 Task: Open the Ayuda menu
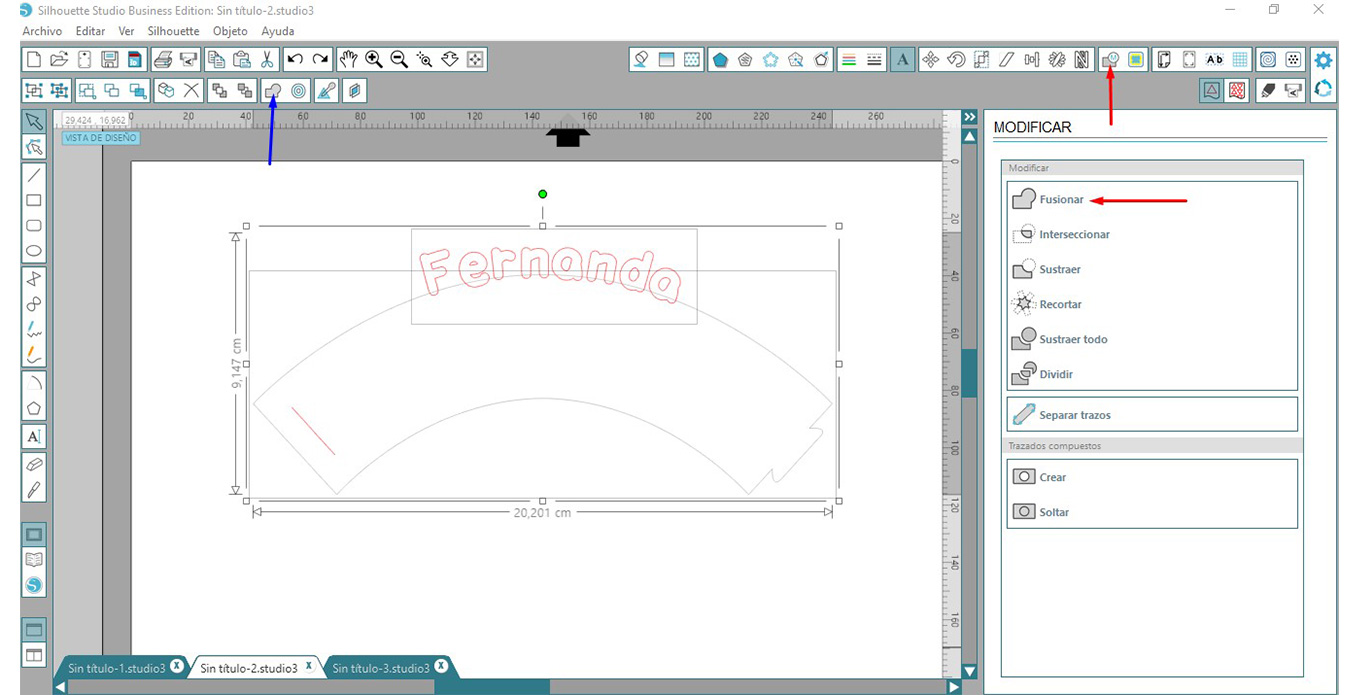click(x=278, y=31)
